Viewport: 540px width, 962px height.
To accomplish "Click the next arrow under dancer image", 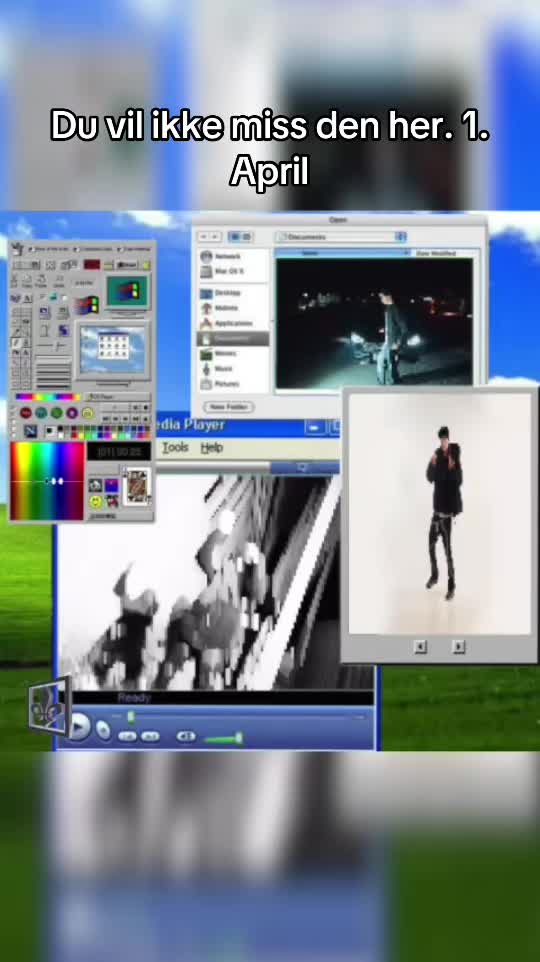I will (x=458, y=646).
